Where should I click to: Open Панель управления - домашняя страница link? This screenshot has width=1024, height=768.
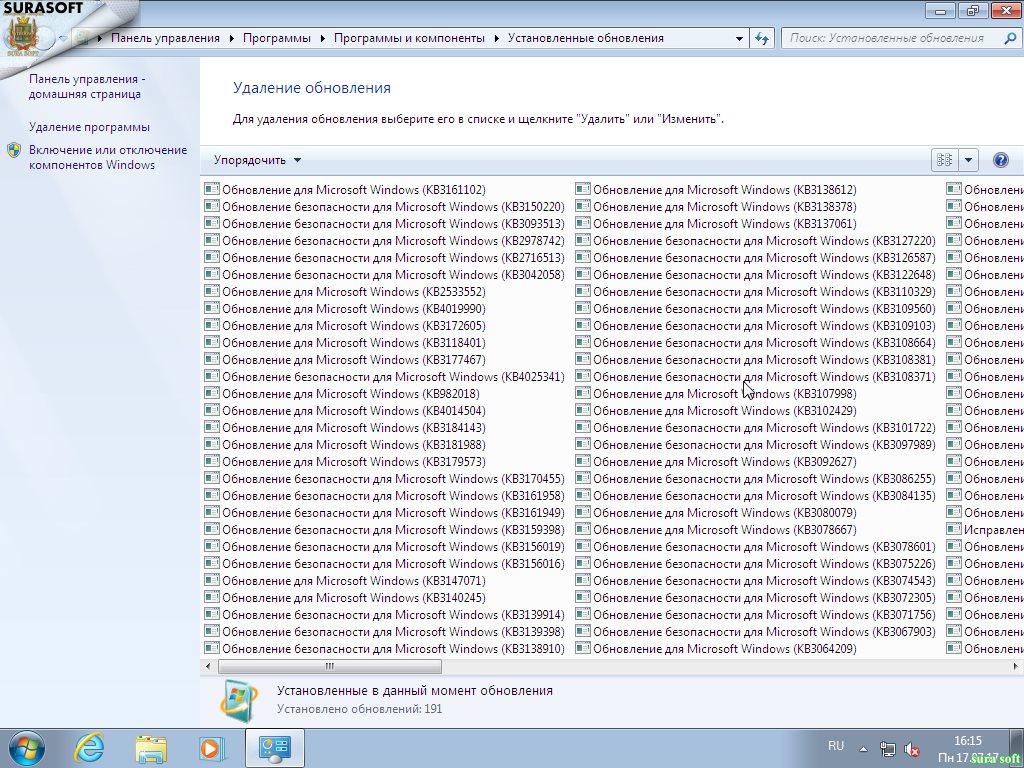click(x=87, y=86)
